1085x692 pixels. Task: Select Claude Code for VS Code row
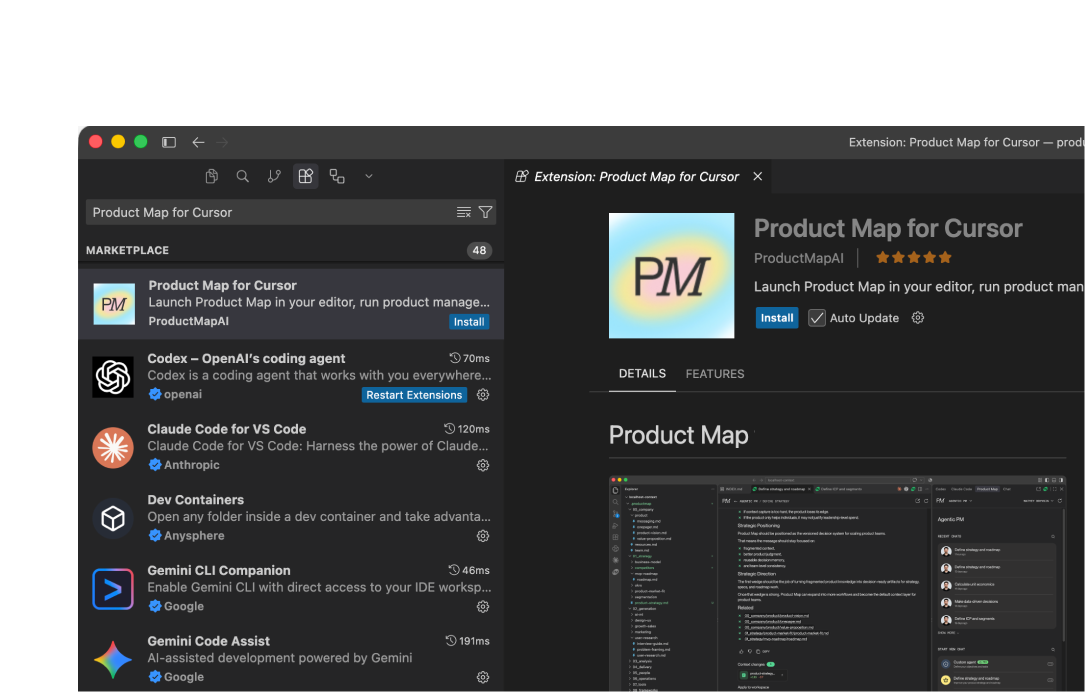click(291, 446)
